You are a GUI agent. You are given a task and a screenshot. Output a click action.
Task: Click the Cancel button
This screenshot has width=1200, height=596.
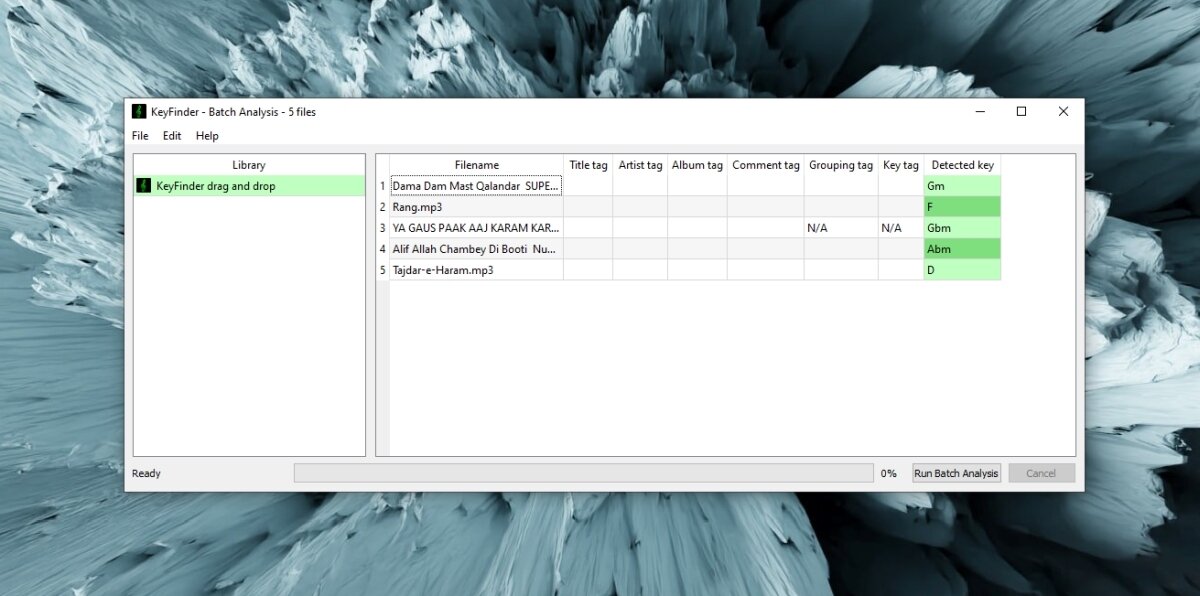point(1041,472)
